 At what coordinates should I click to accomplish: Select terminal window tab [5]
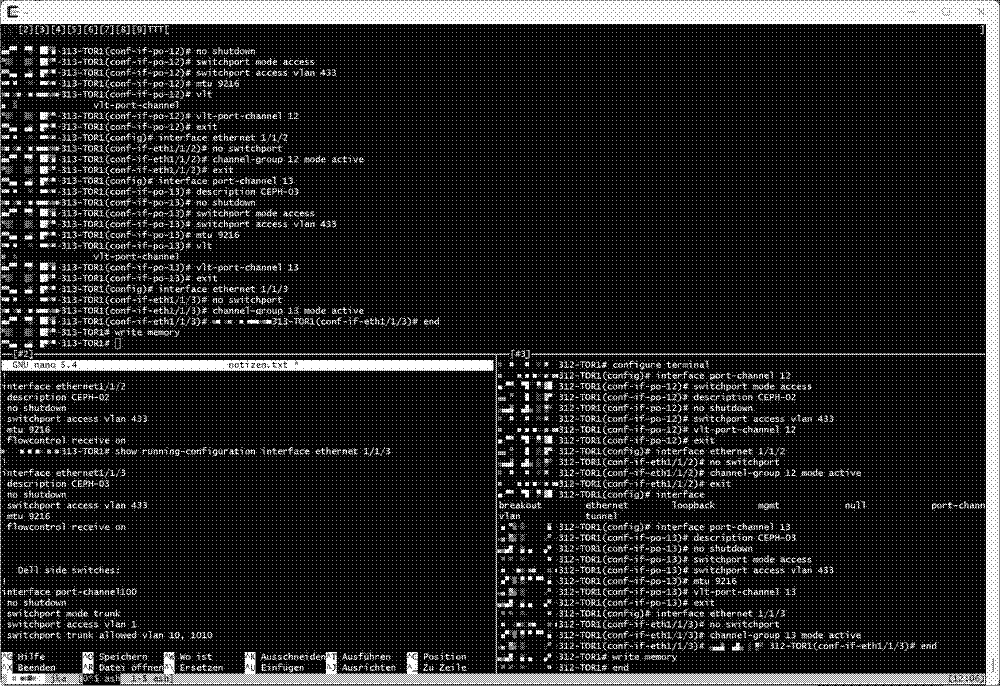[x=73, y=31]
